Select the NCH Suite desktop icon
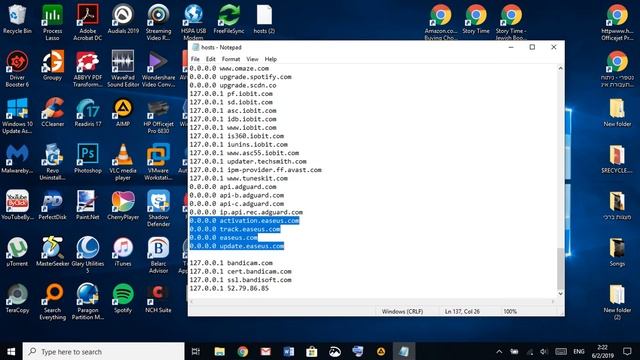 158,298
